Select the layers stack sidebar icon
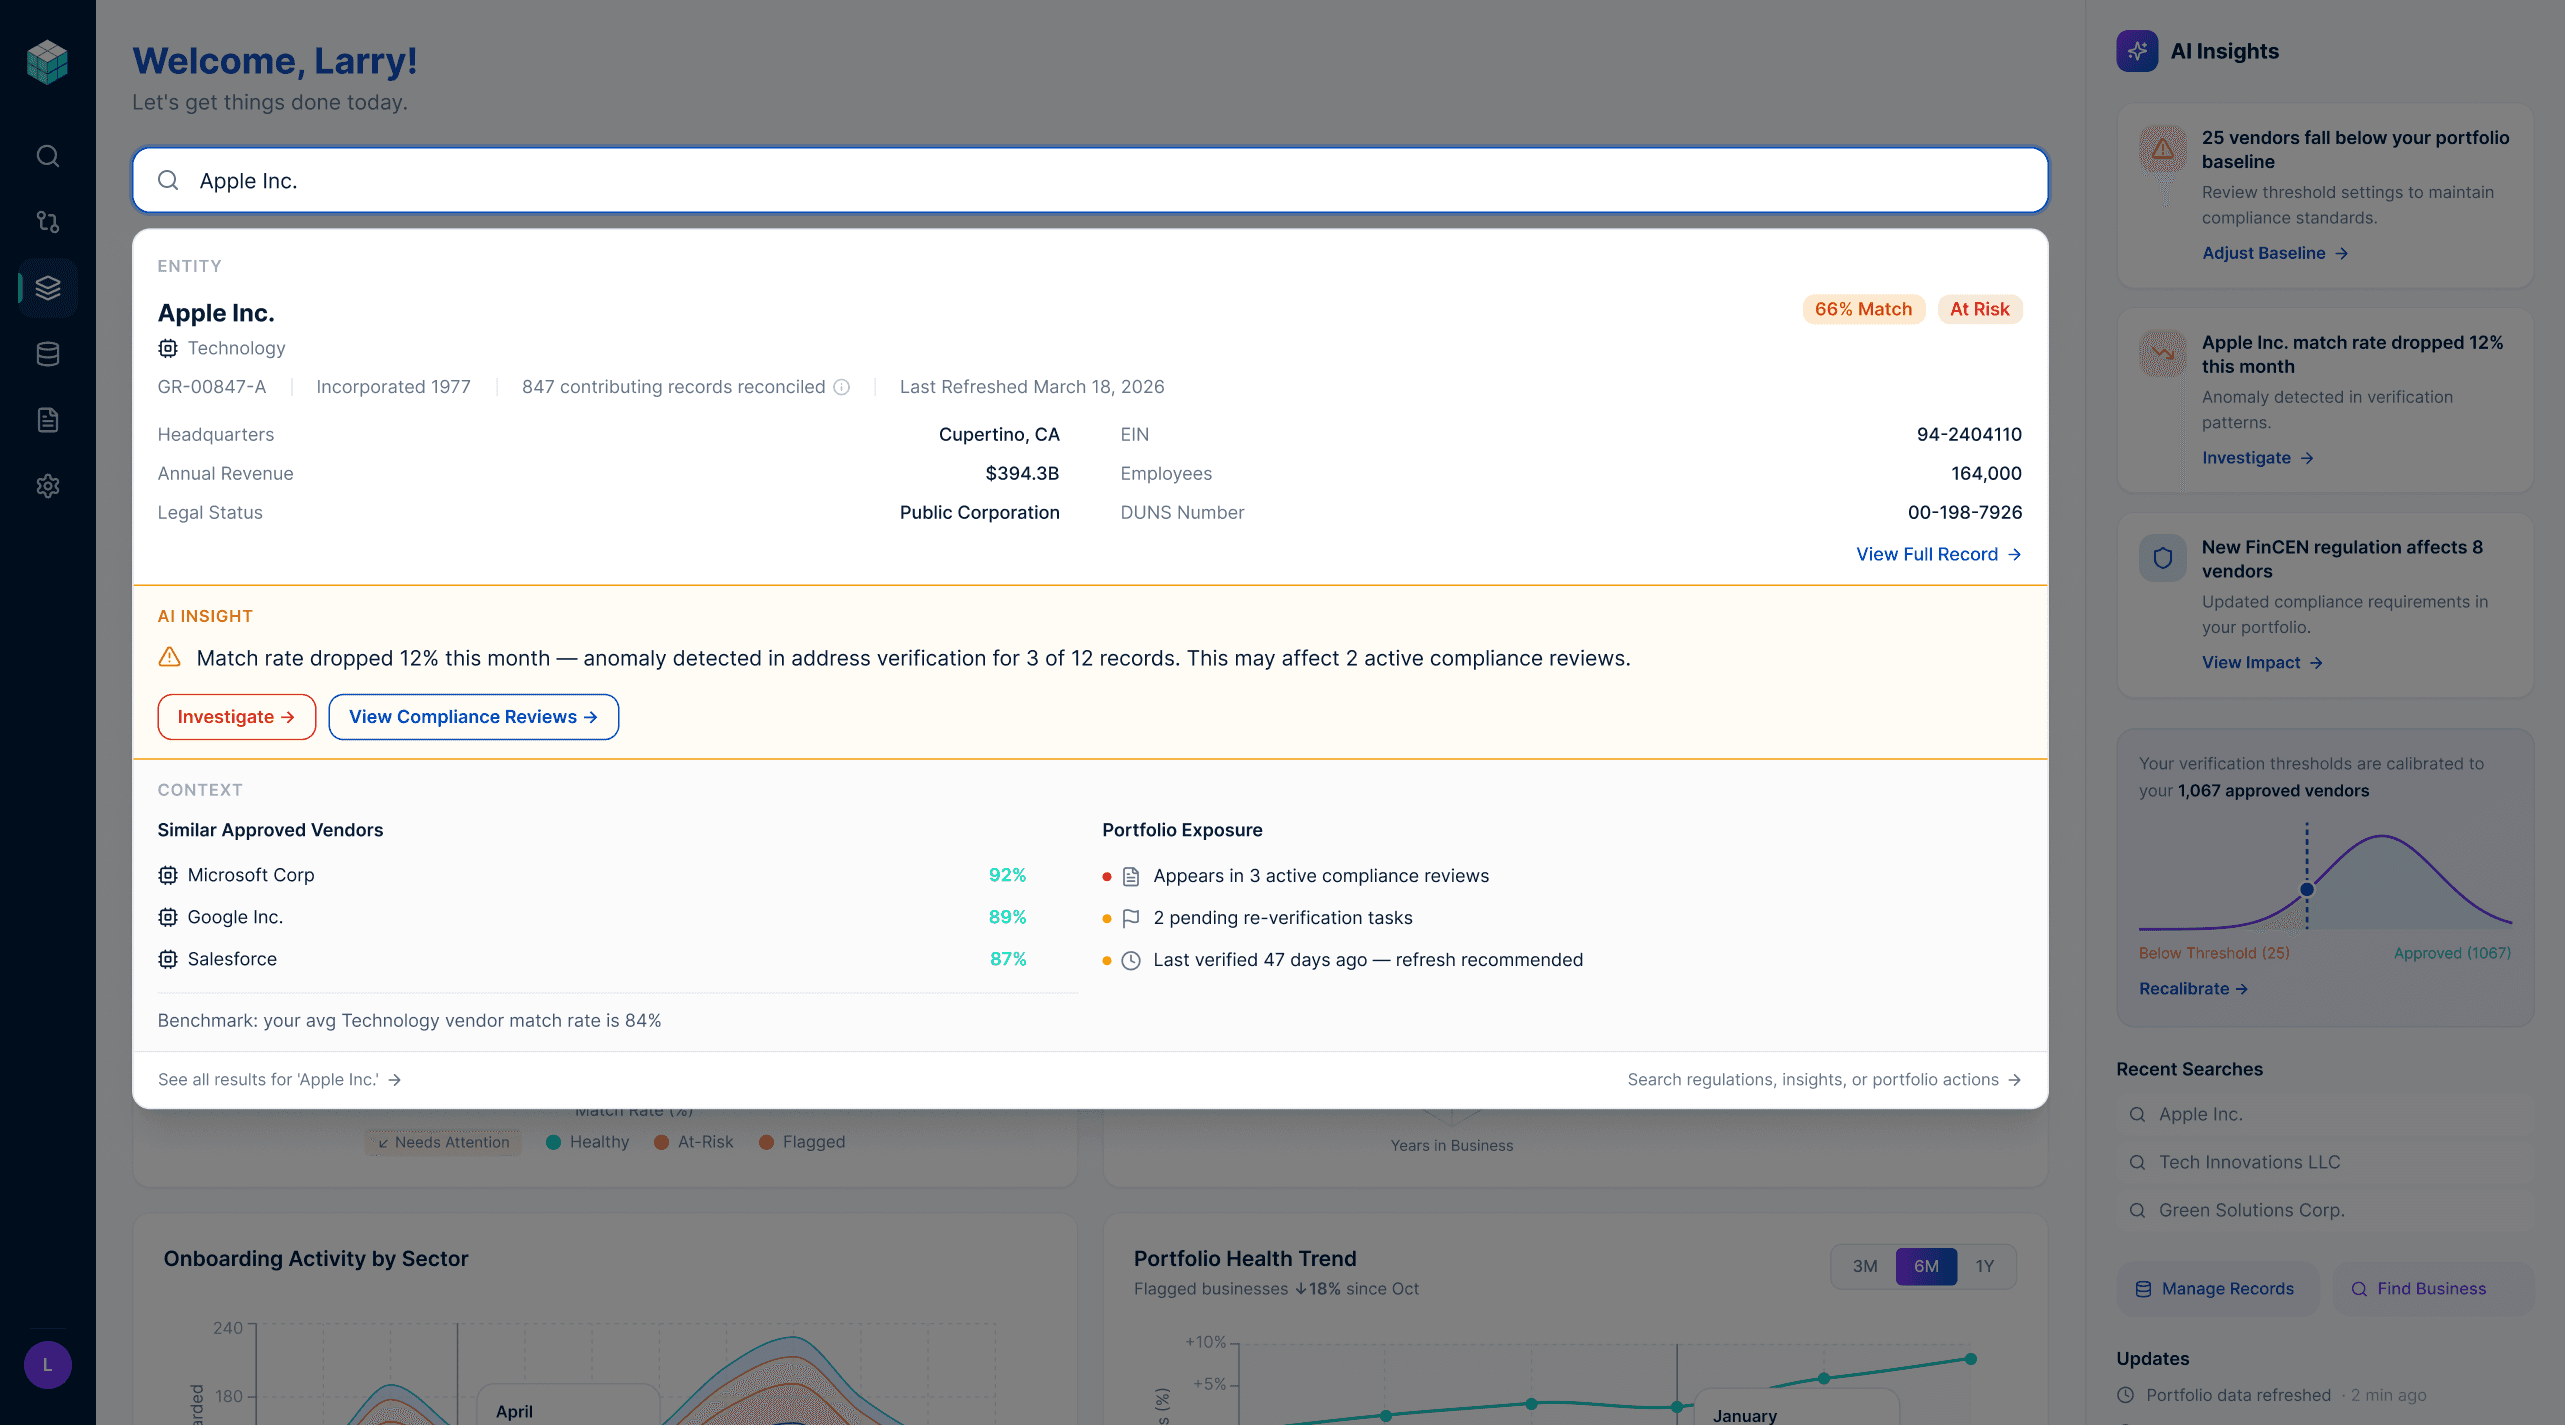The width and height of the screenshot is (2565, 1425). [x=47, y=288]
